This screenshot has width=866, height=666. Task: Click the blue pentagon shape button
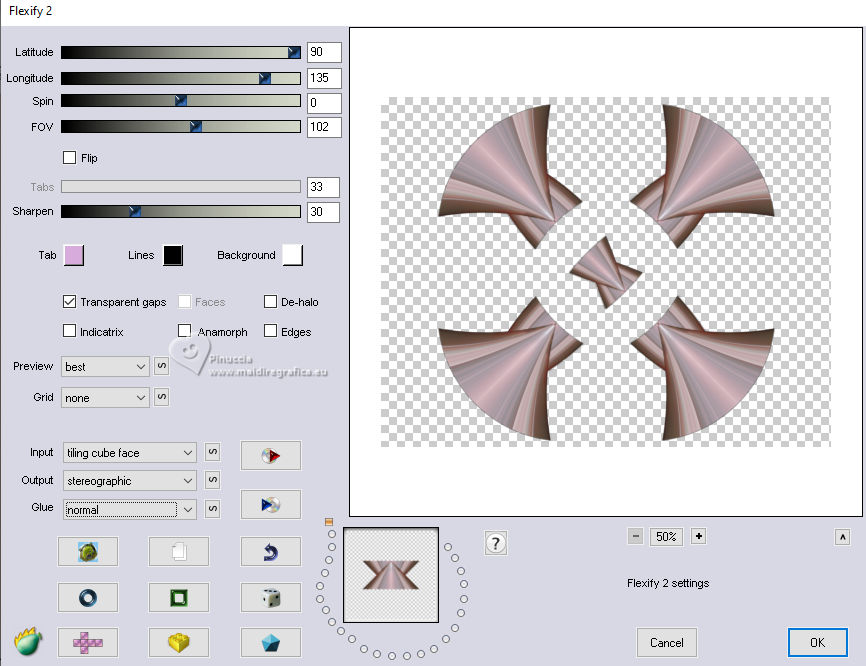[271, 642]
